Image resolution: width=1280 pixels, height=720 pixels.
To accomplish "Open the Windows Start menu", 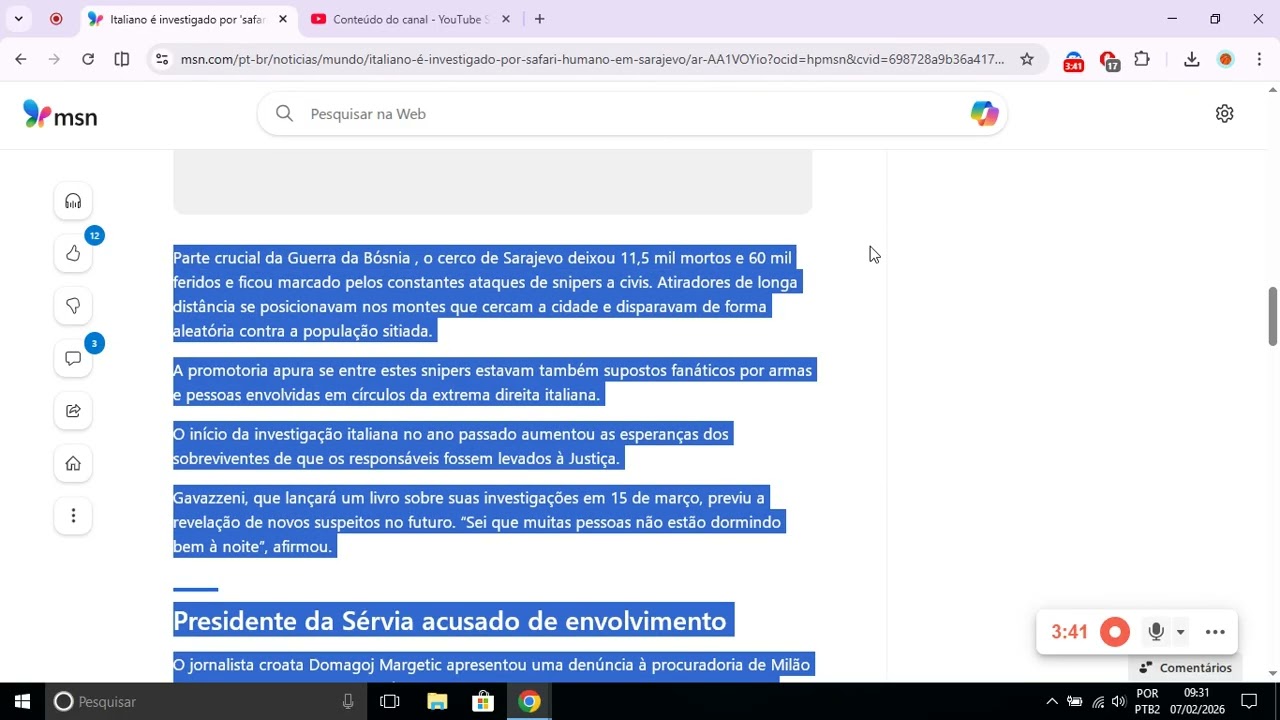I will [x=22, y=701].
